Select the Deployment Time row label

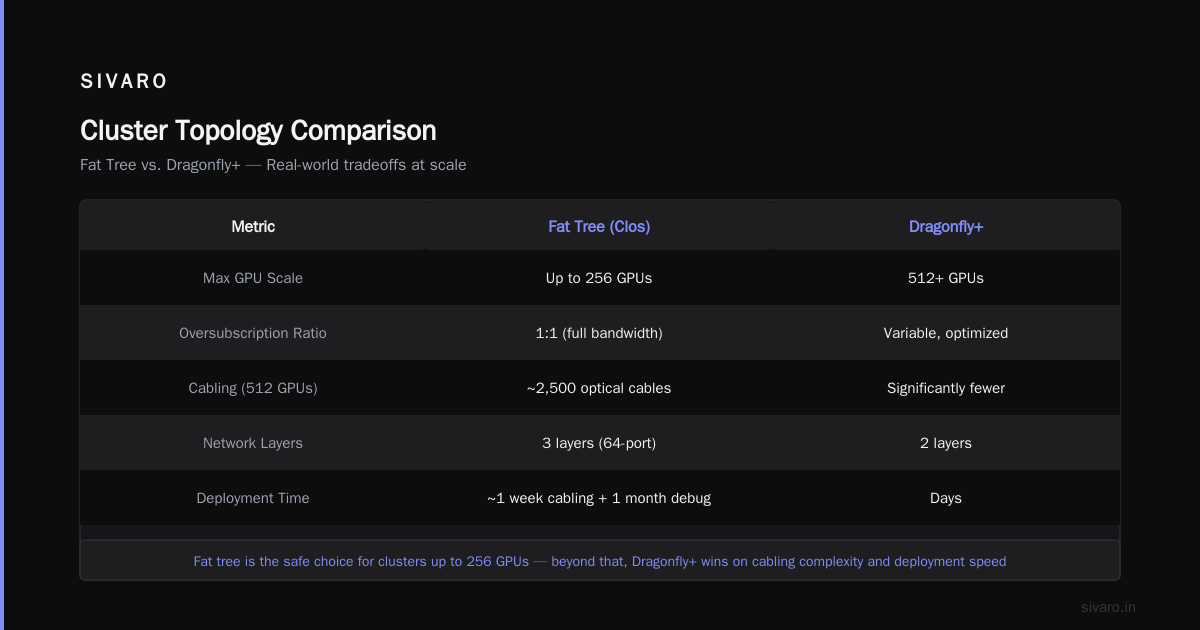253,498
